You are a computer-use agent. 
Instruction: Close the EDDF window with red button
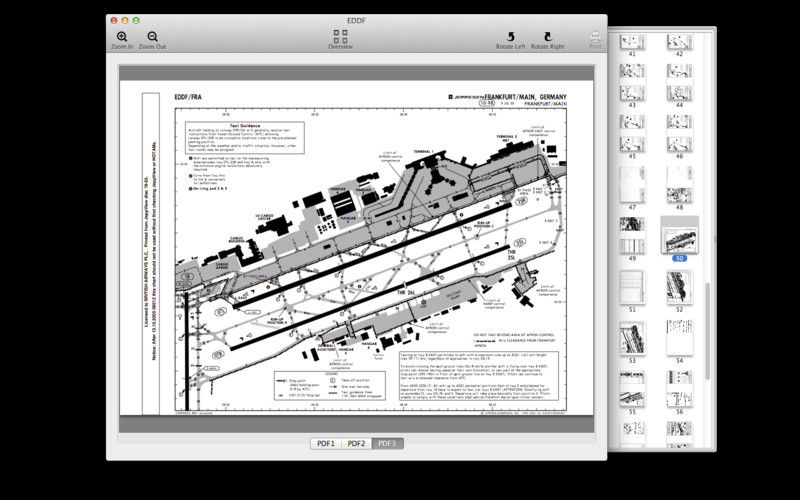[x=114, y=20]
